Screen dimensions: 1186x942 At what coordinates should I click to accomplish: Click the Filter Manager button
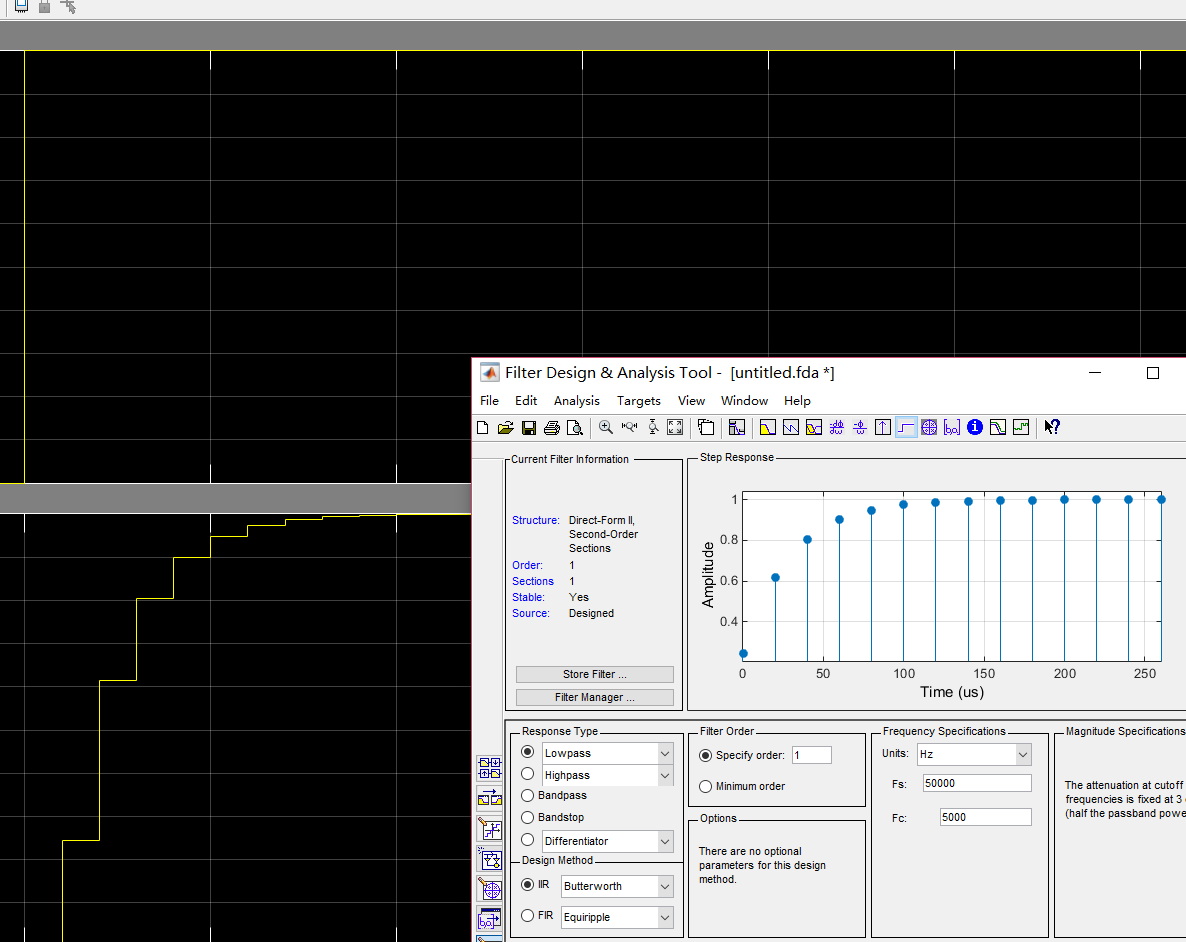click(x=594, y=698)
